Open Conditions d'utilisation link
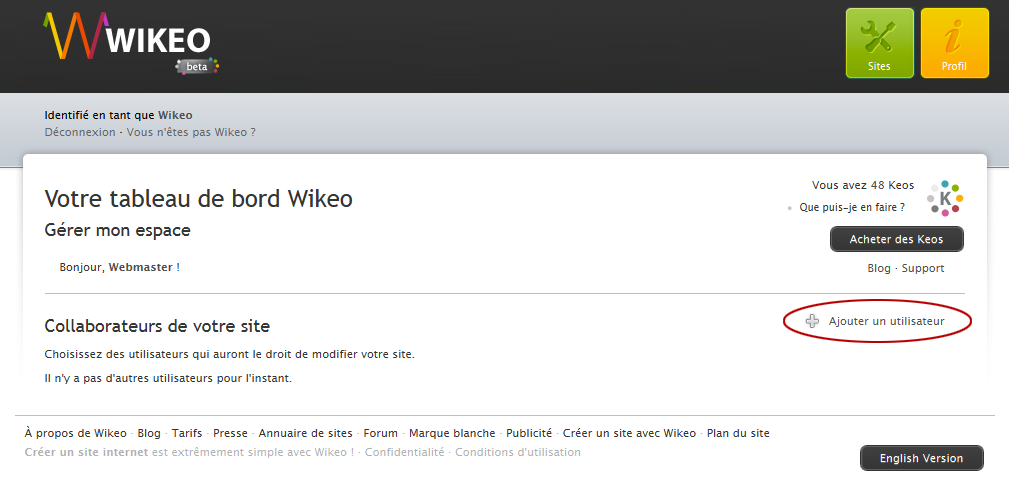 521,452
